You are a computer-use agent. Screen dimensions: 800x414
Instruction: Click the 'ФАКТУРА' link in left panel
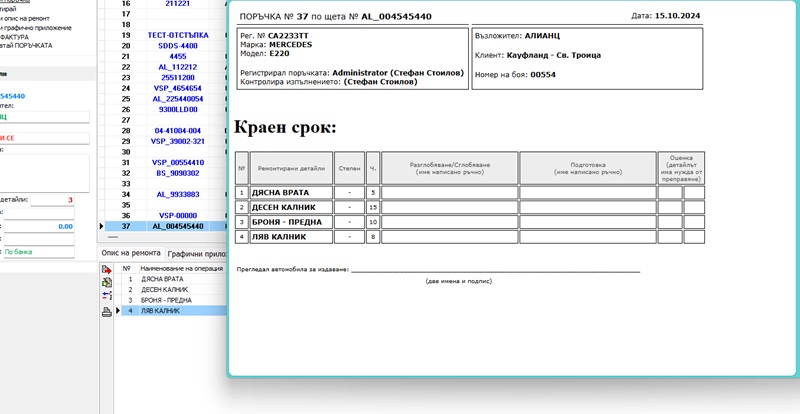coord(14,37)
